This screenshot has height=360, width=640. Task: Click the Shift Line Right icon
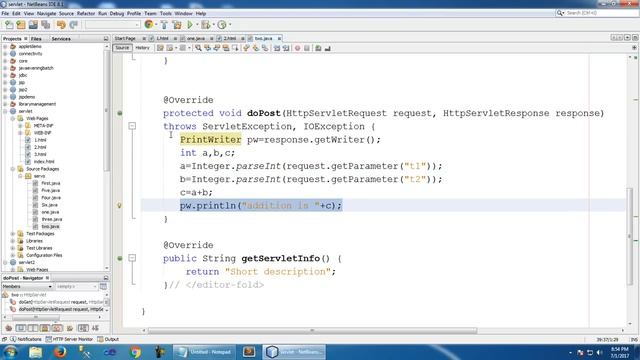click(x=285, y=48)
